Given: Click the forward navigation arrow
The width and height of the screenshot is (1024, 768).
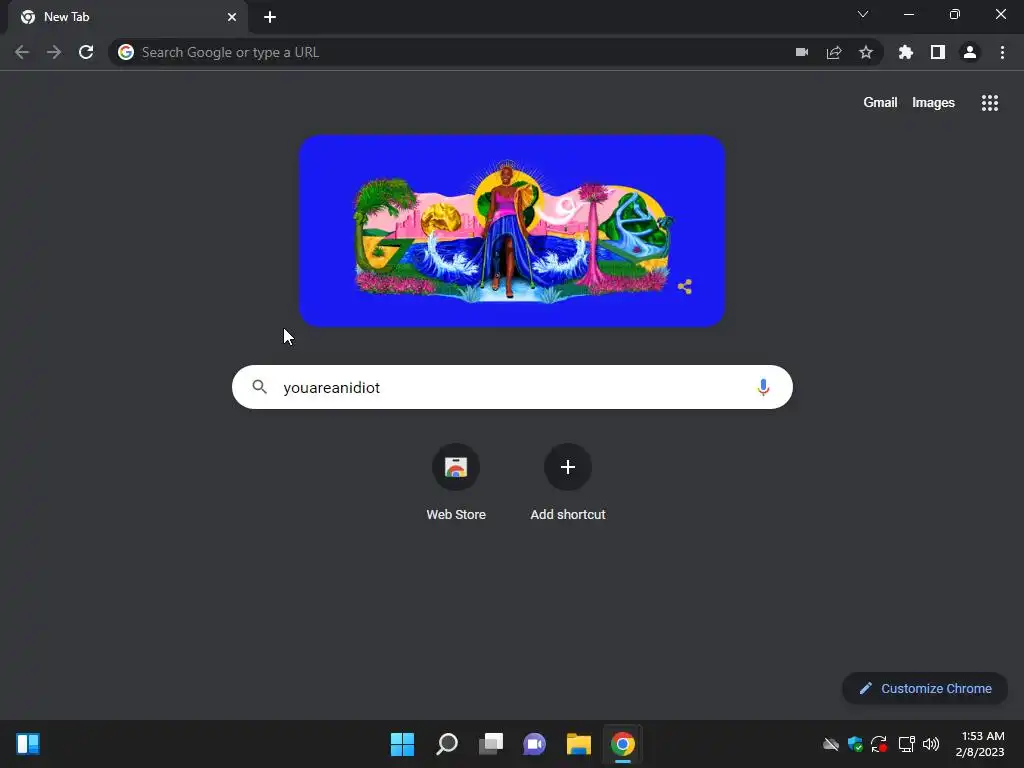Looking at the screenshot, I should 54,52.
